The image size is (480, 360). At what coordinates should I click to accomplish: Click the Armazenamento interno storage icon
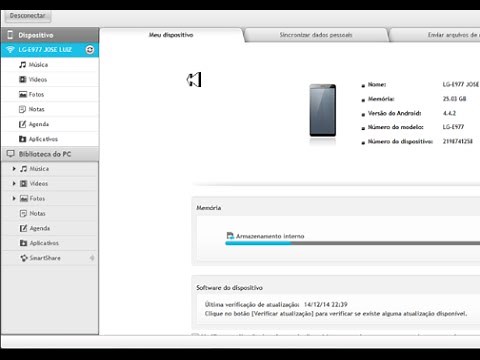point(230,236)
